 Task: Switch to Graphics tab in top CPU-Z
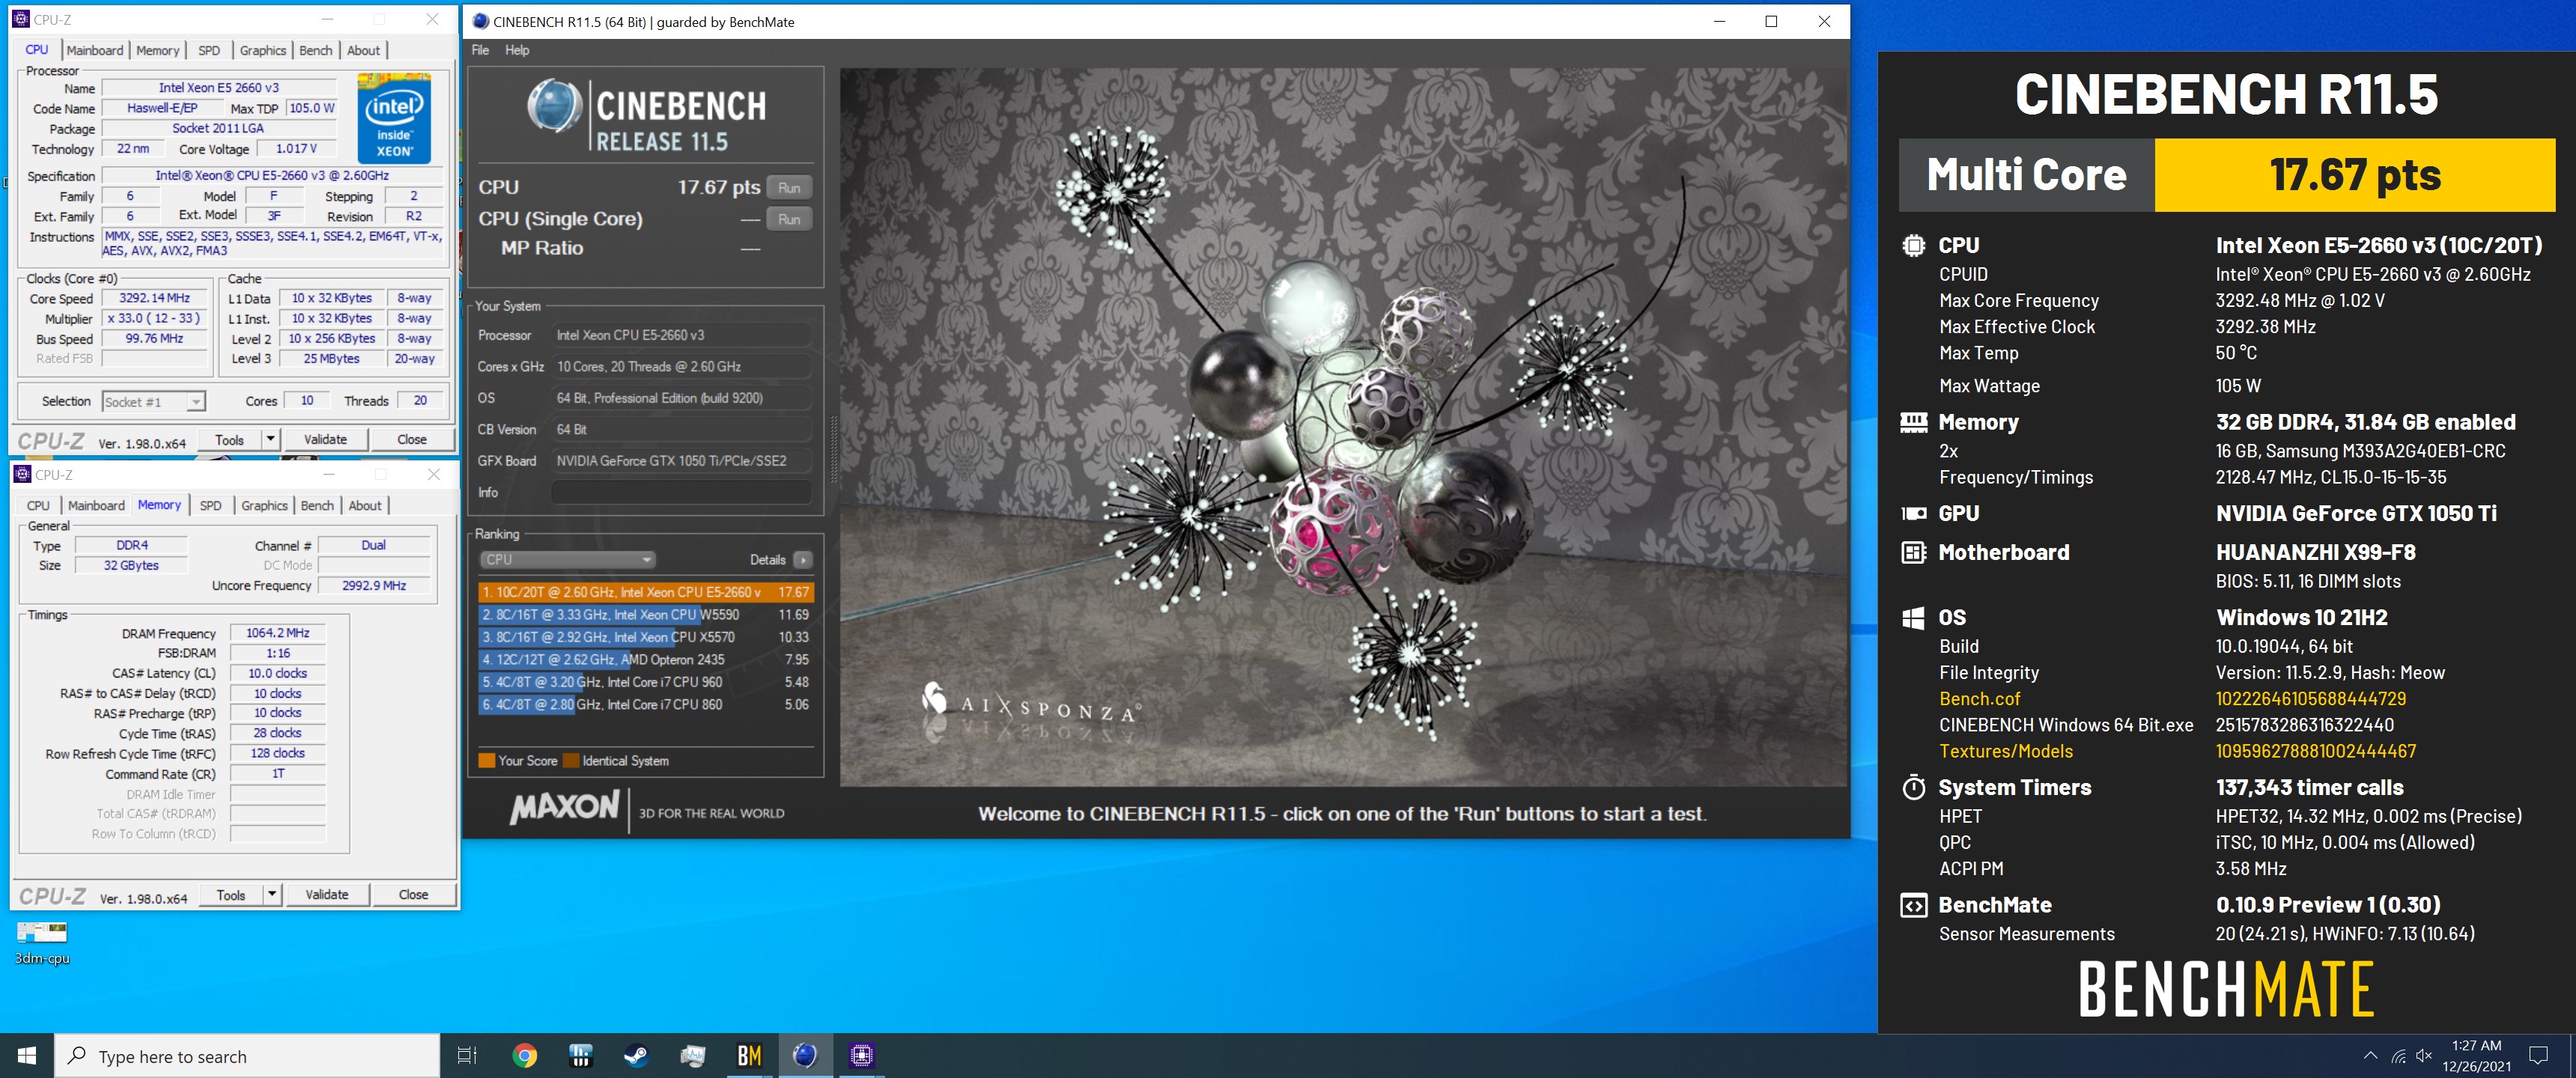[x=263, y=51]
